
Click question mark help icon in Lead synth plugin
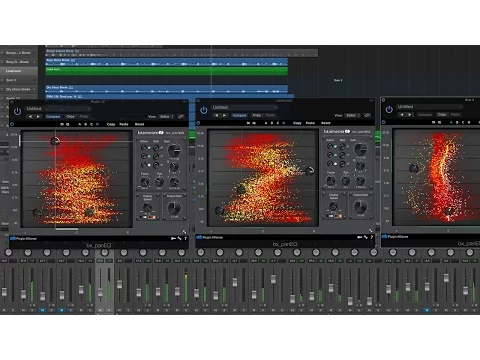coord(372,237)
